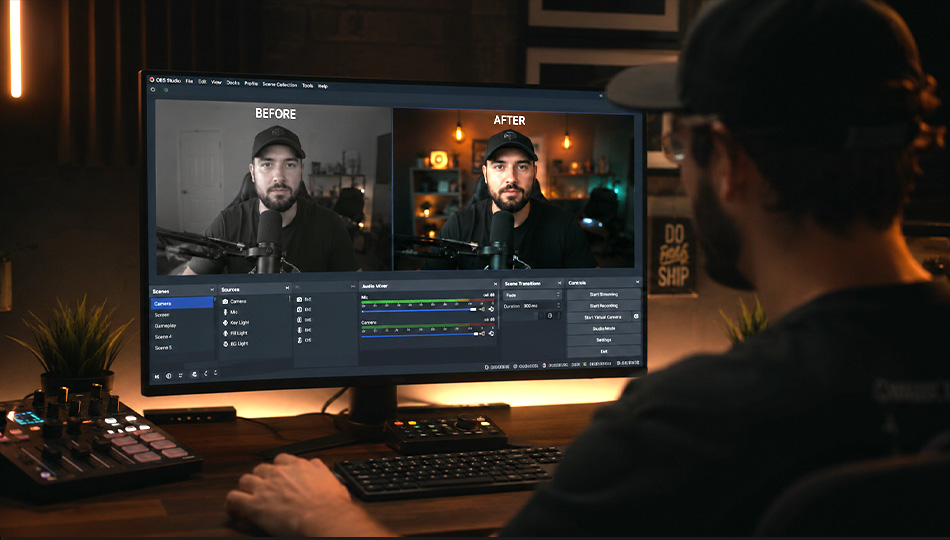
Task: Click the transition properties icon below Duration
Action: [x=550, y=315]
